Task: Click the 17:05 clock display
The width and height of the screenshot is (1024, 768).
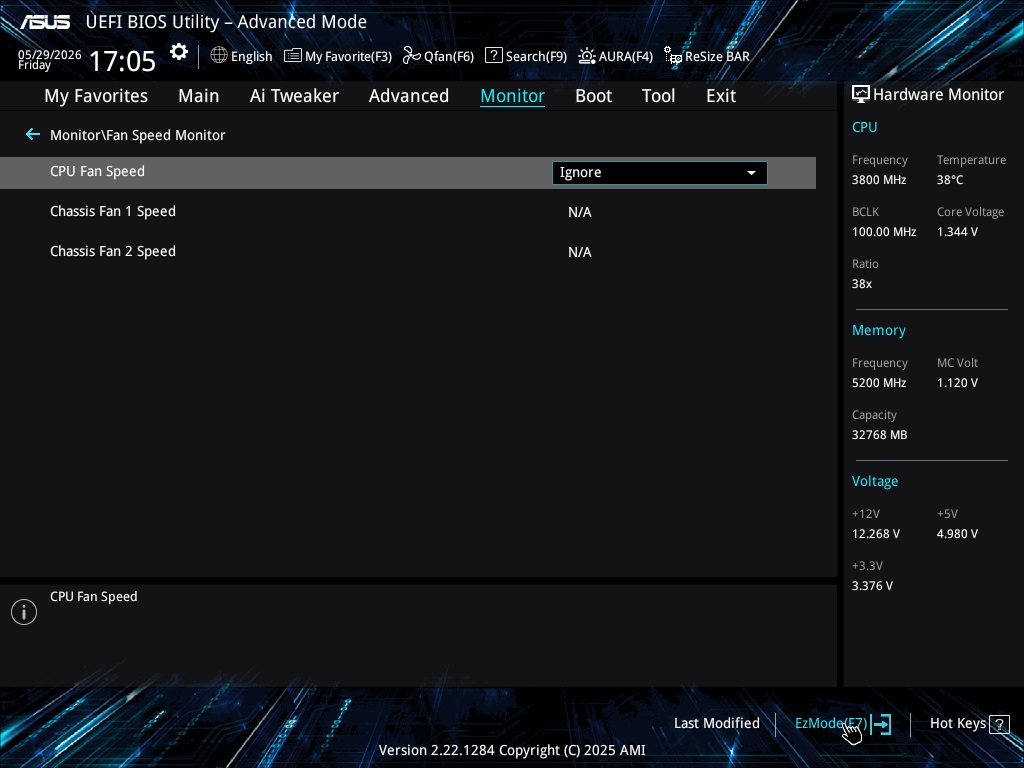Action: (x=122, y=61)
